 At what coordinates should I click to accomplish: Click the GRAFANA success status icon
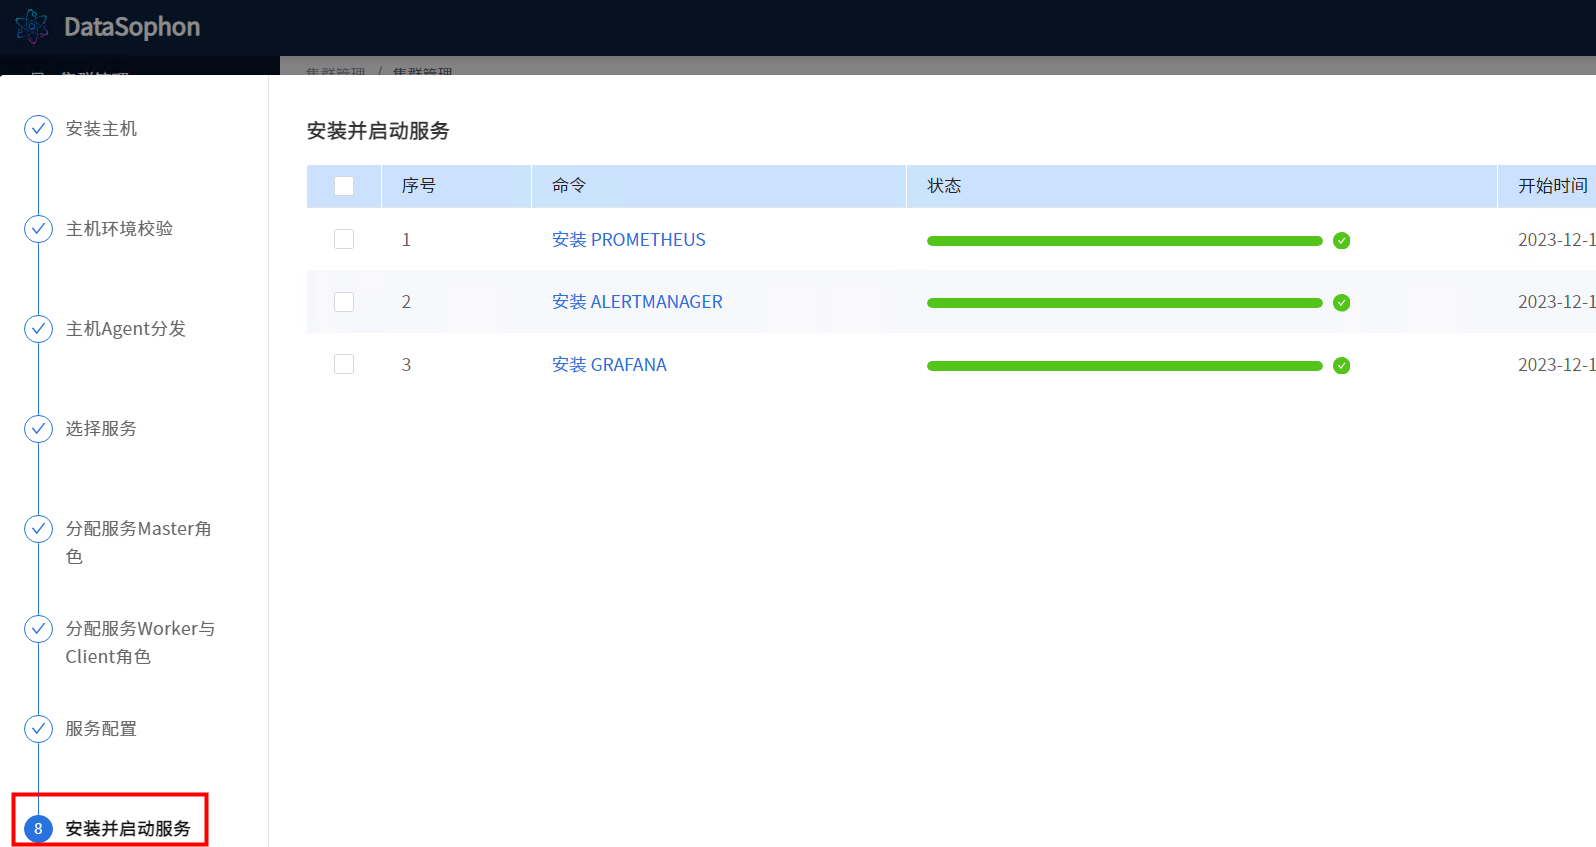1342,366
